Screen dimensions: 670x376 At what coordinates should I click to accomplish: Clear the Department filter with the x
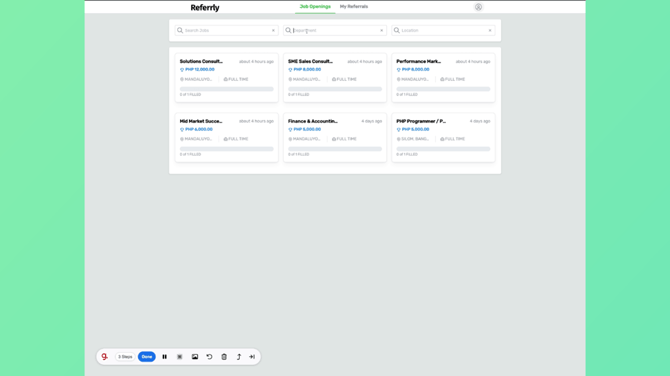pyautogui.click(x=382, y=30)
